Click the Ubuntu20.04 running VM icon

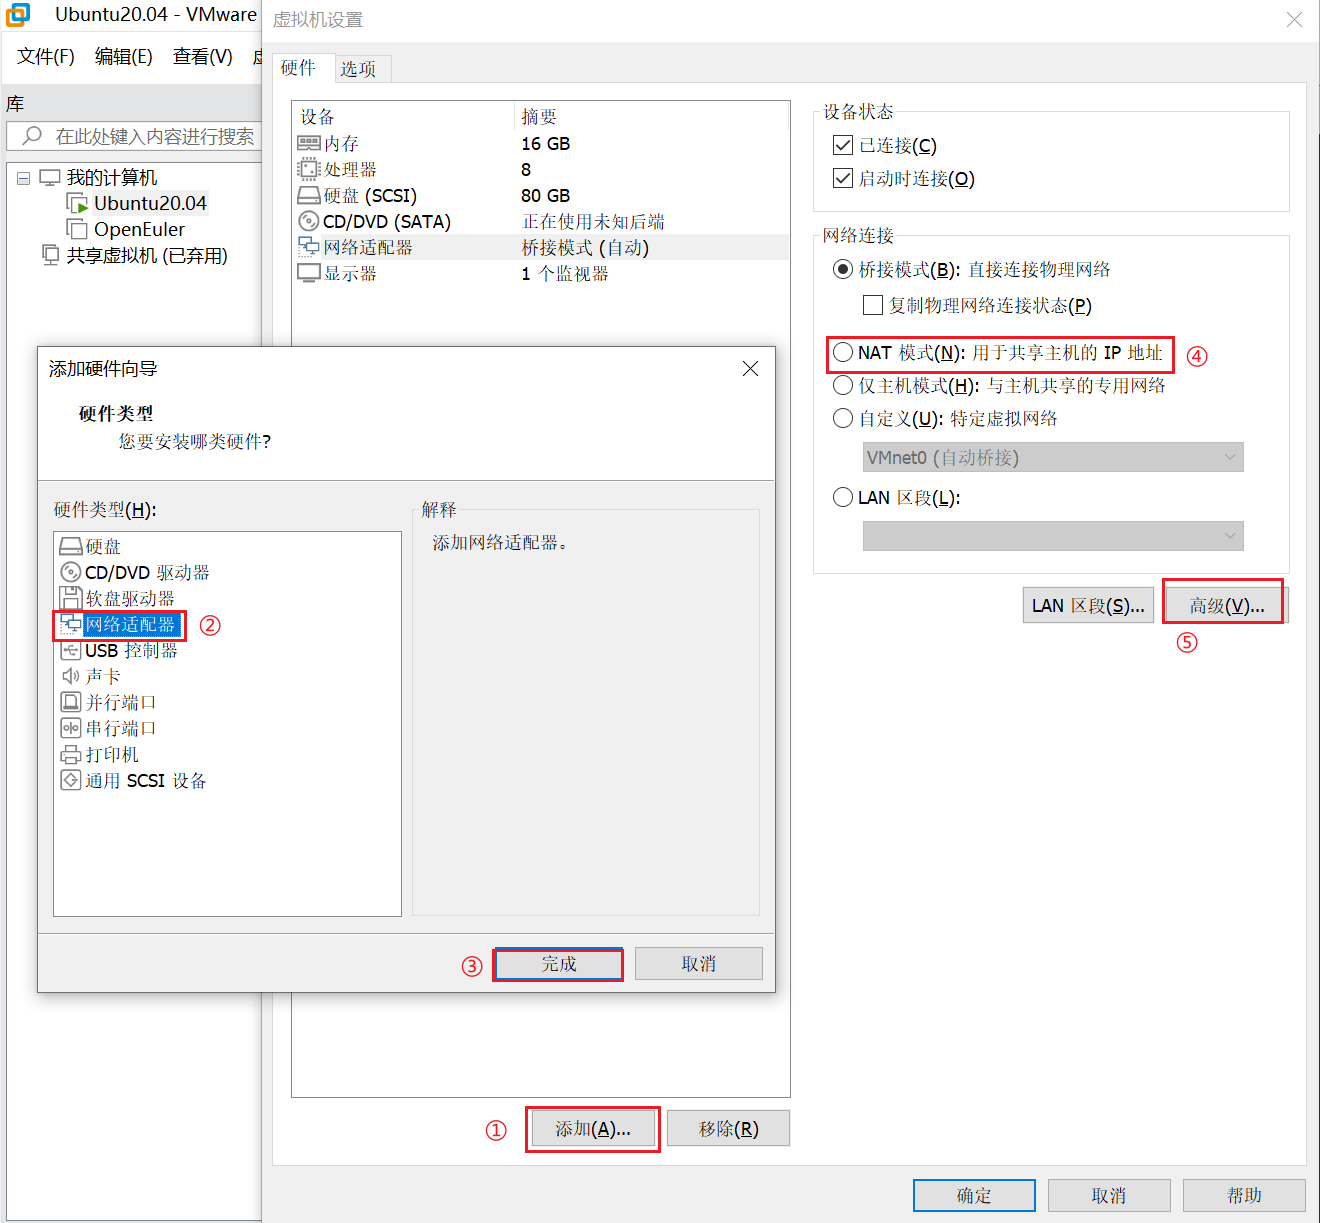pyautogui.click(x=77, y=203)
